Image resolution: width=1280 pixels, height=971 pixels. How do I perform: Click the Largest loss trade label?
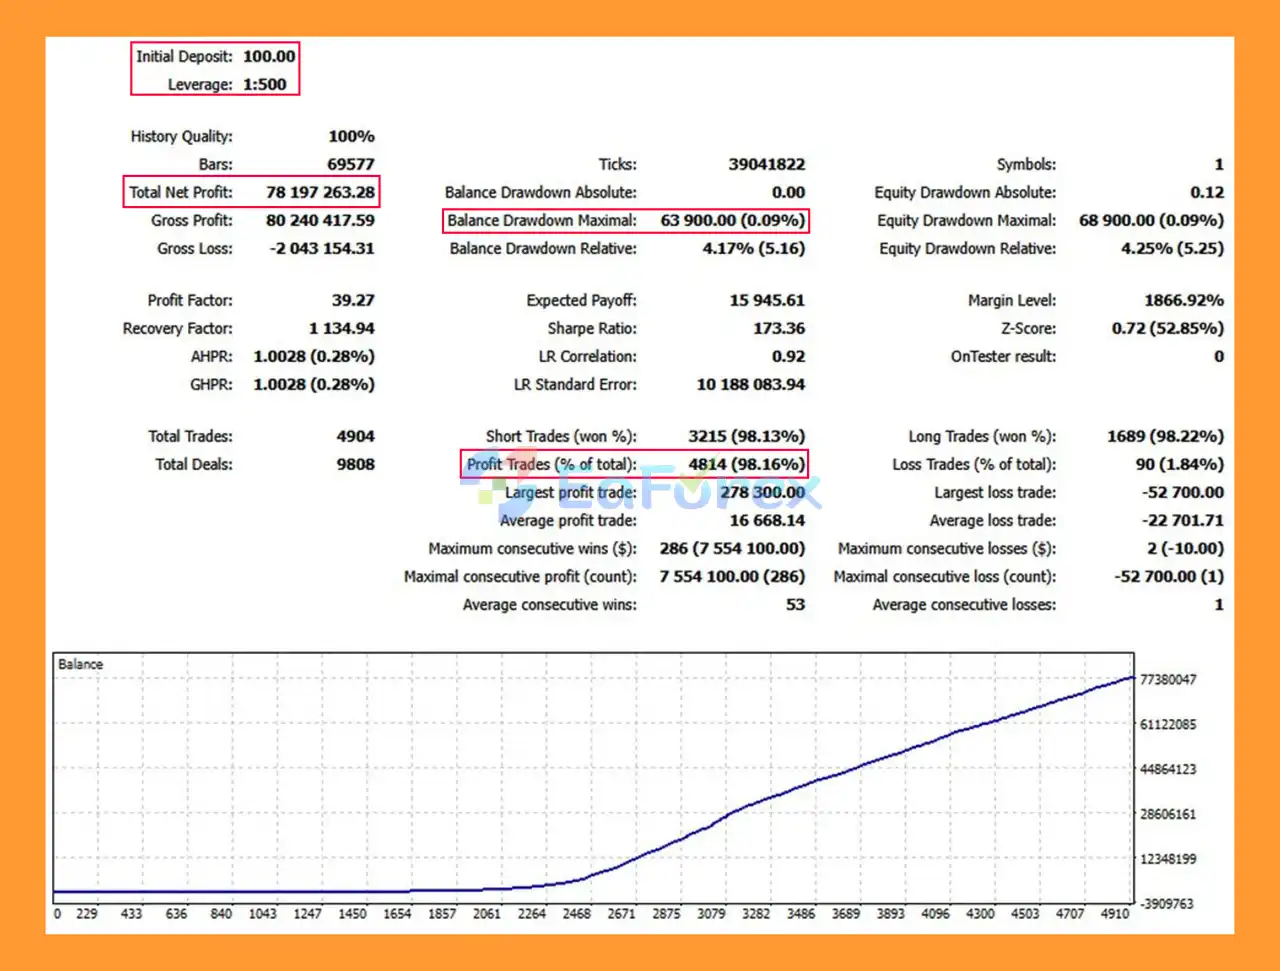pos(994,492)
